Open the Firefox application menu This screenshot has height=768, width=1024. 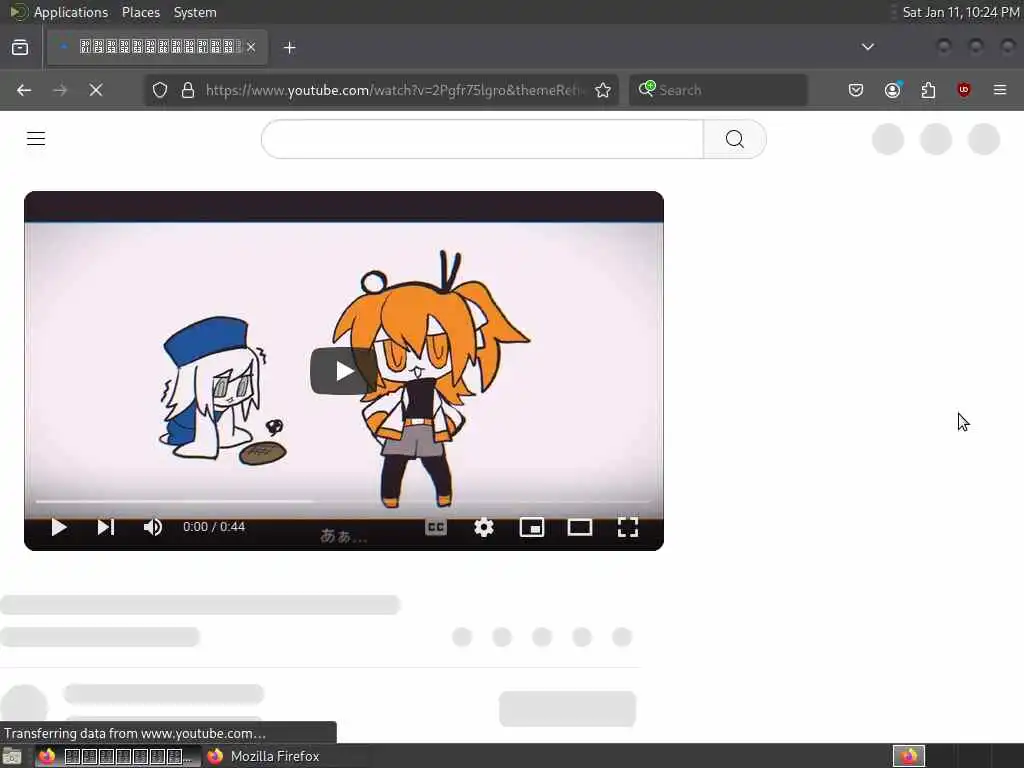[1000, 90]
